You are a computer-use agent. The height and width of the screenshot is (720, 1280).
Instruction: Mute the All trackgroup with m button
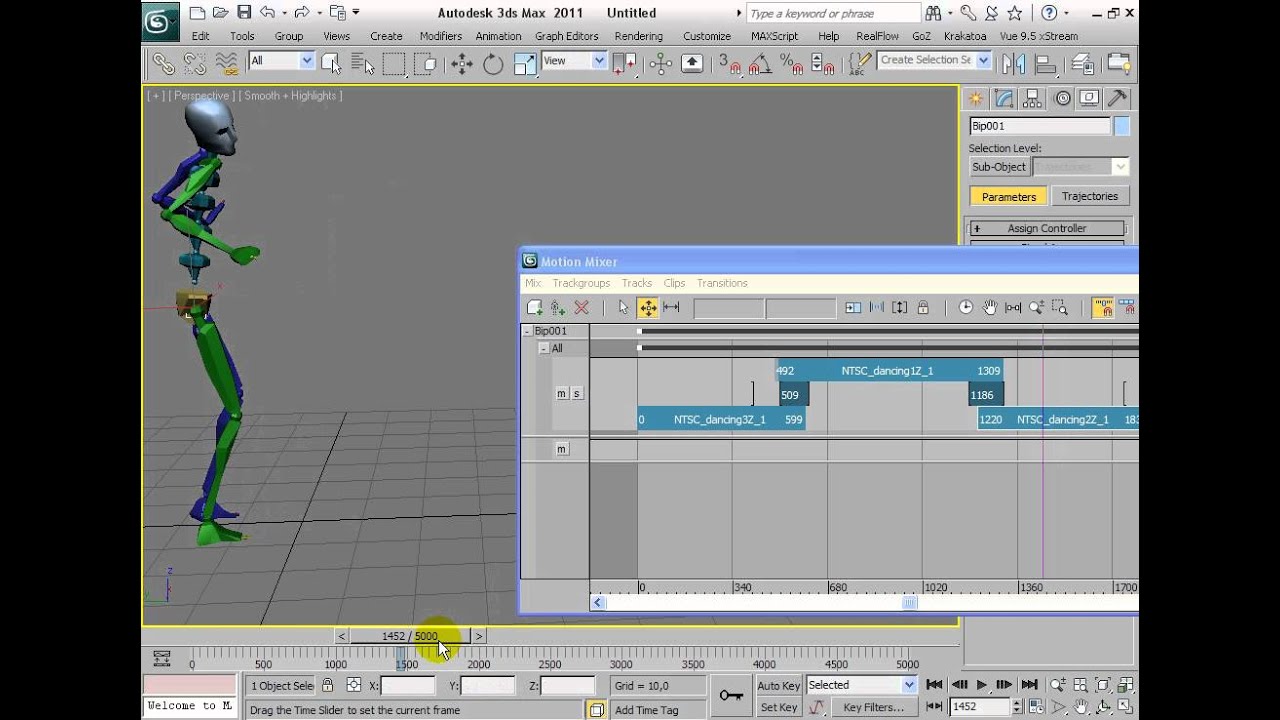[x=561, y=393]
